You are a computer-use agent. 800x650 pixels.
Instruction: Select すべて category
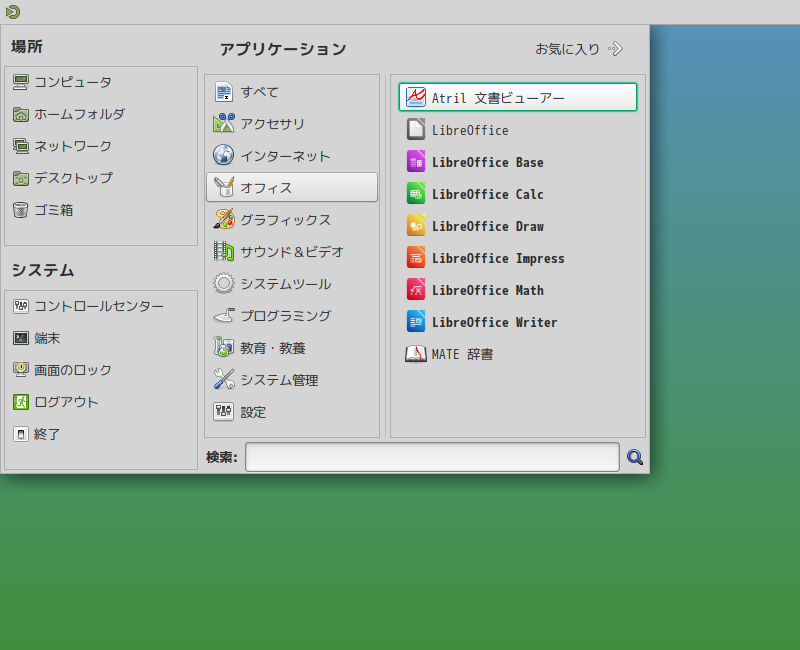coord(292,92)
